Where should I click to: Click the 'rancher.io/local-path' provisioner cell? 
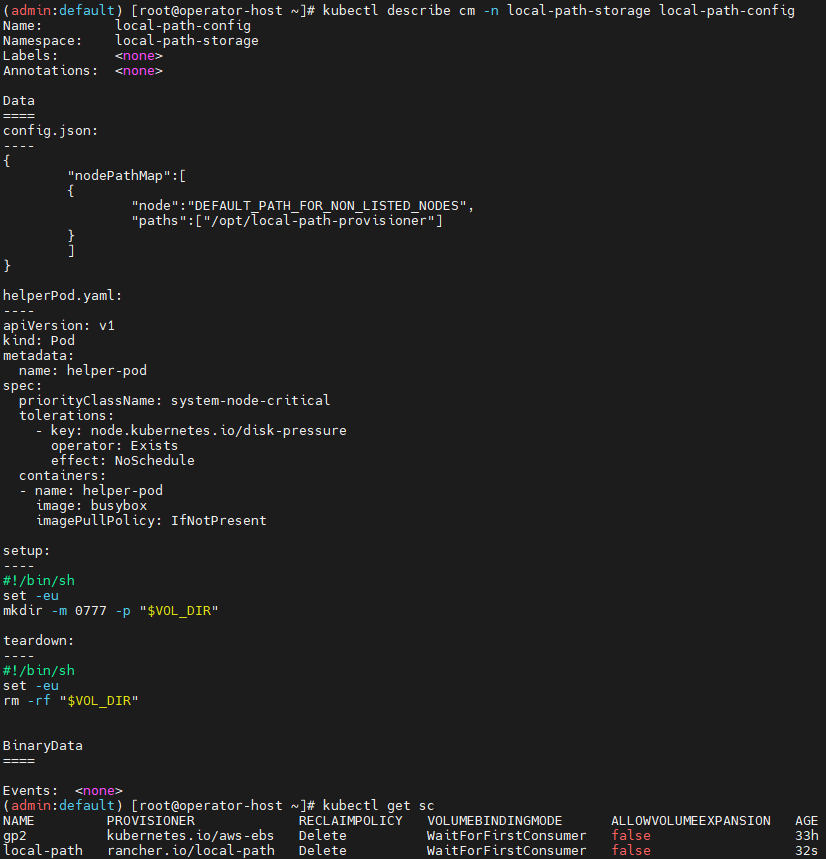pyautogui.click(x=191, y=851)
